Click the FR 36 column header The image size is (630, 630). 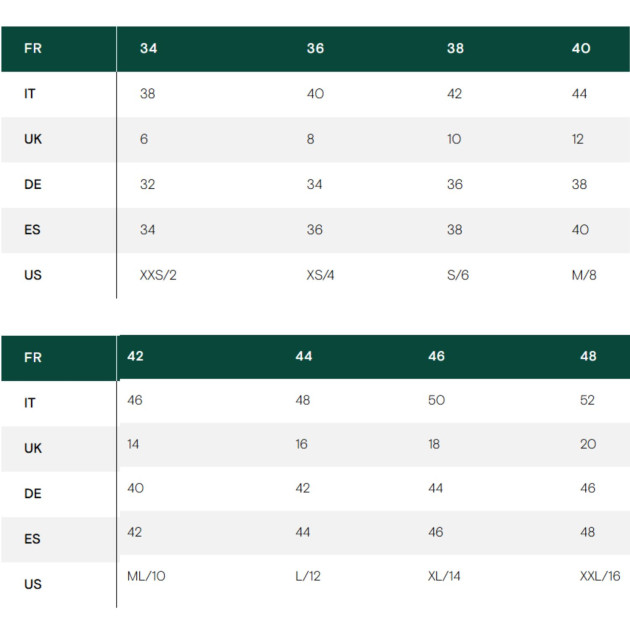point(315,48)
